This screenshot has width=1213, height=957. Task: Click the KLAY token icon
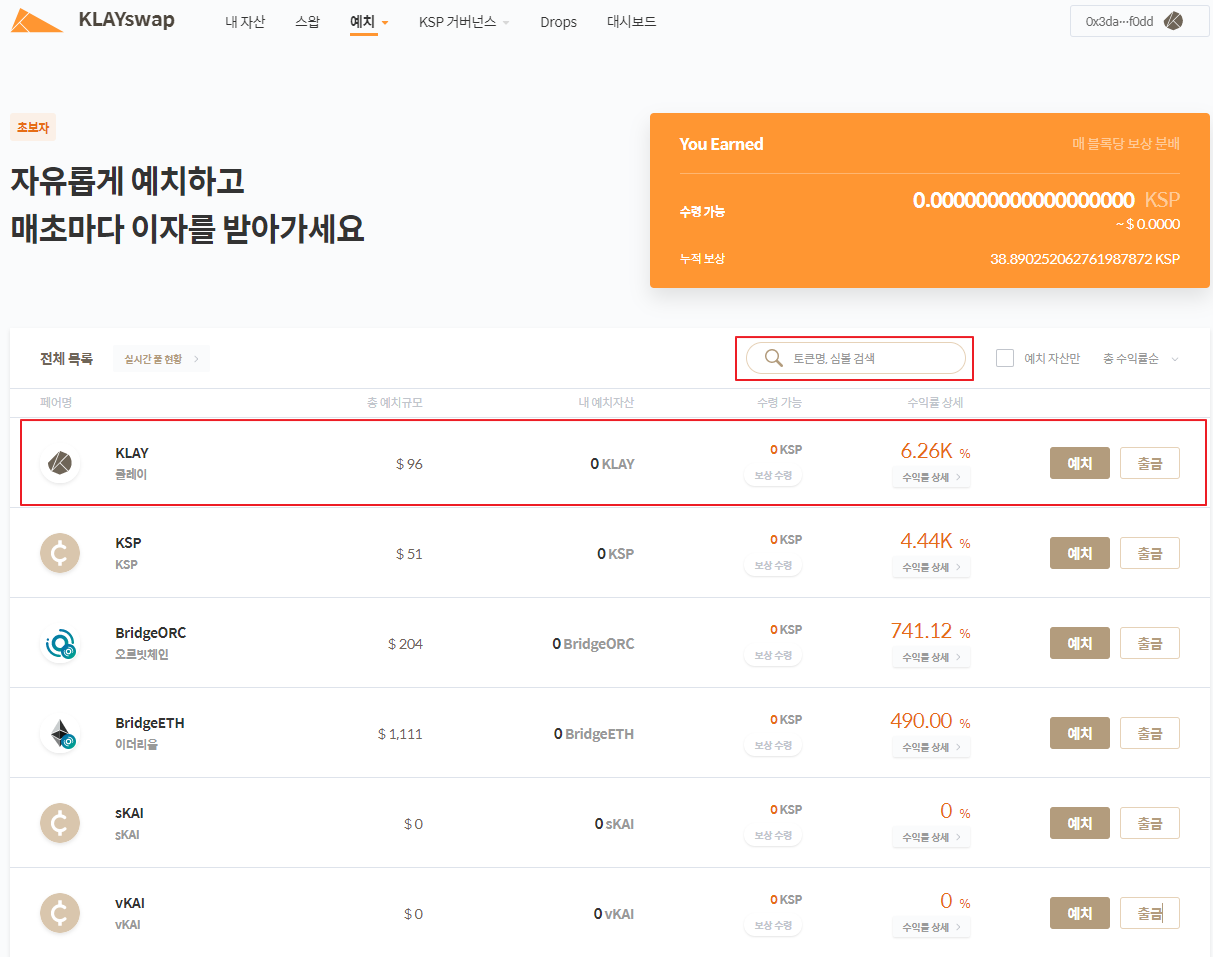60,463
